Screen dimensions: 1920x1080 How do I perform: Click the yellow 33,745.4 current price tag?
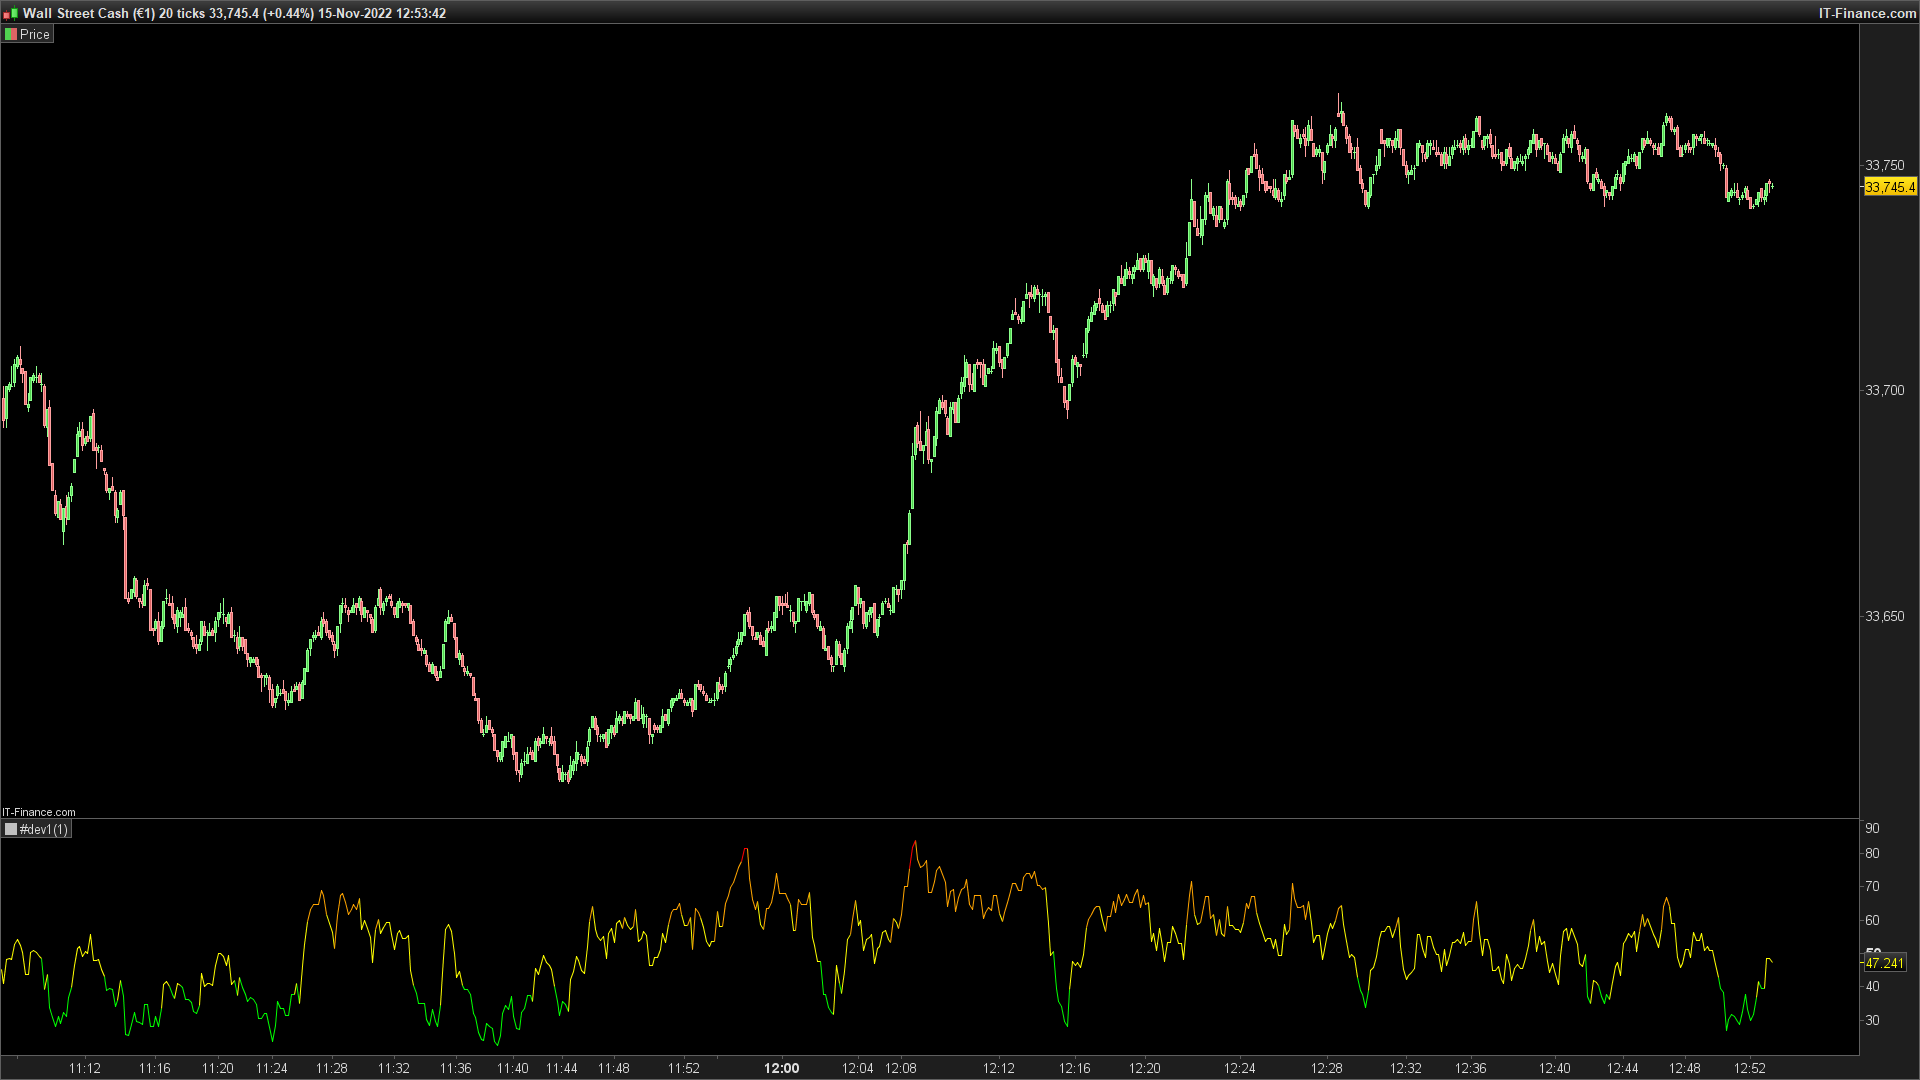pyautogui.click(x=1889, y=187)
